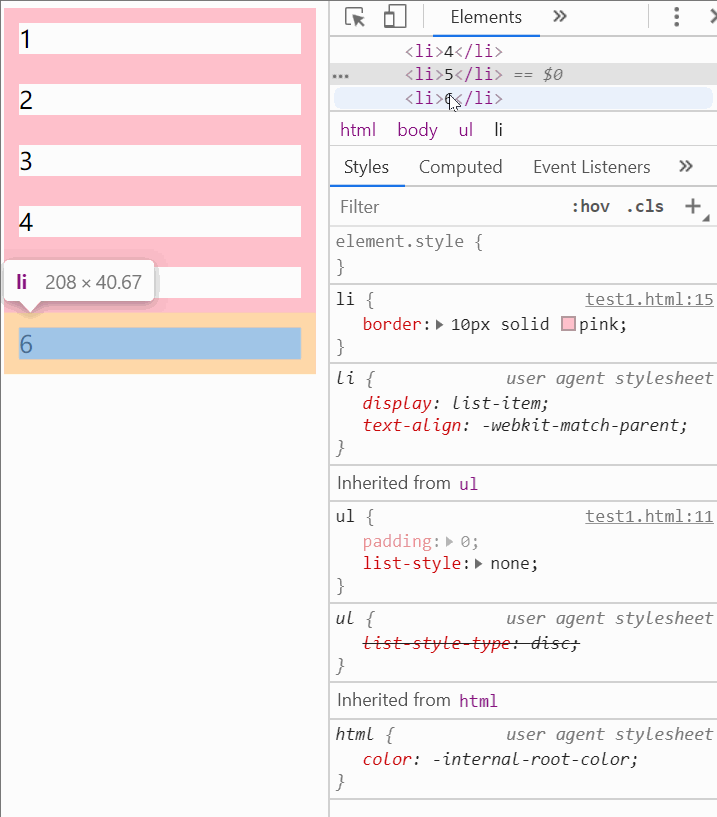
Task: Open the pink color swatch picker
Action: pyautogui.click(x=568, y=324)
